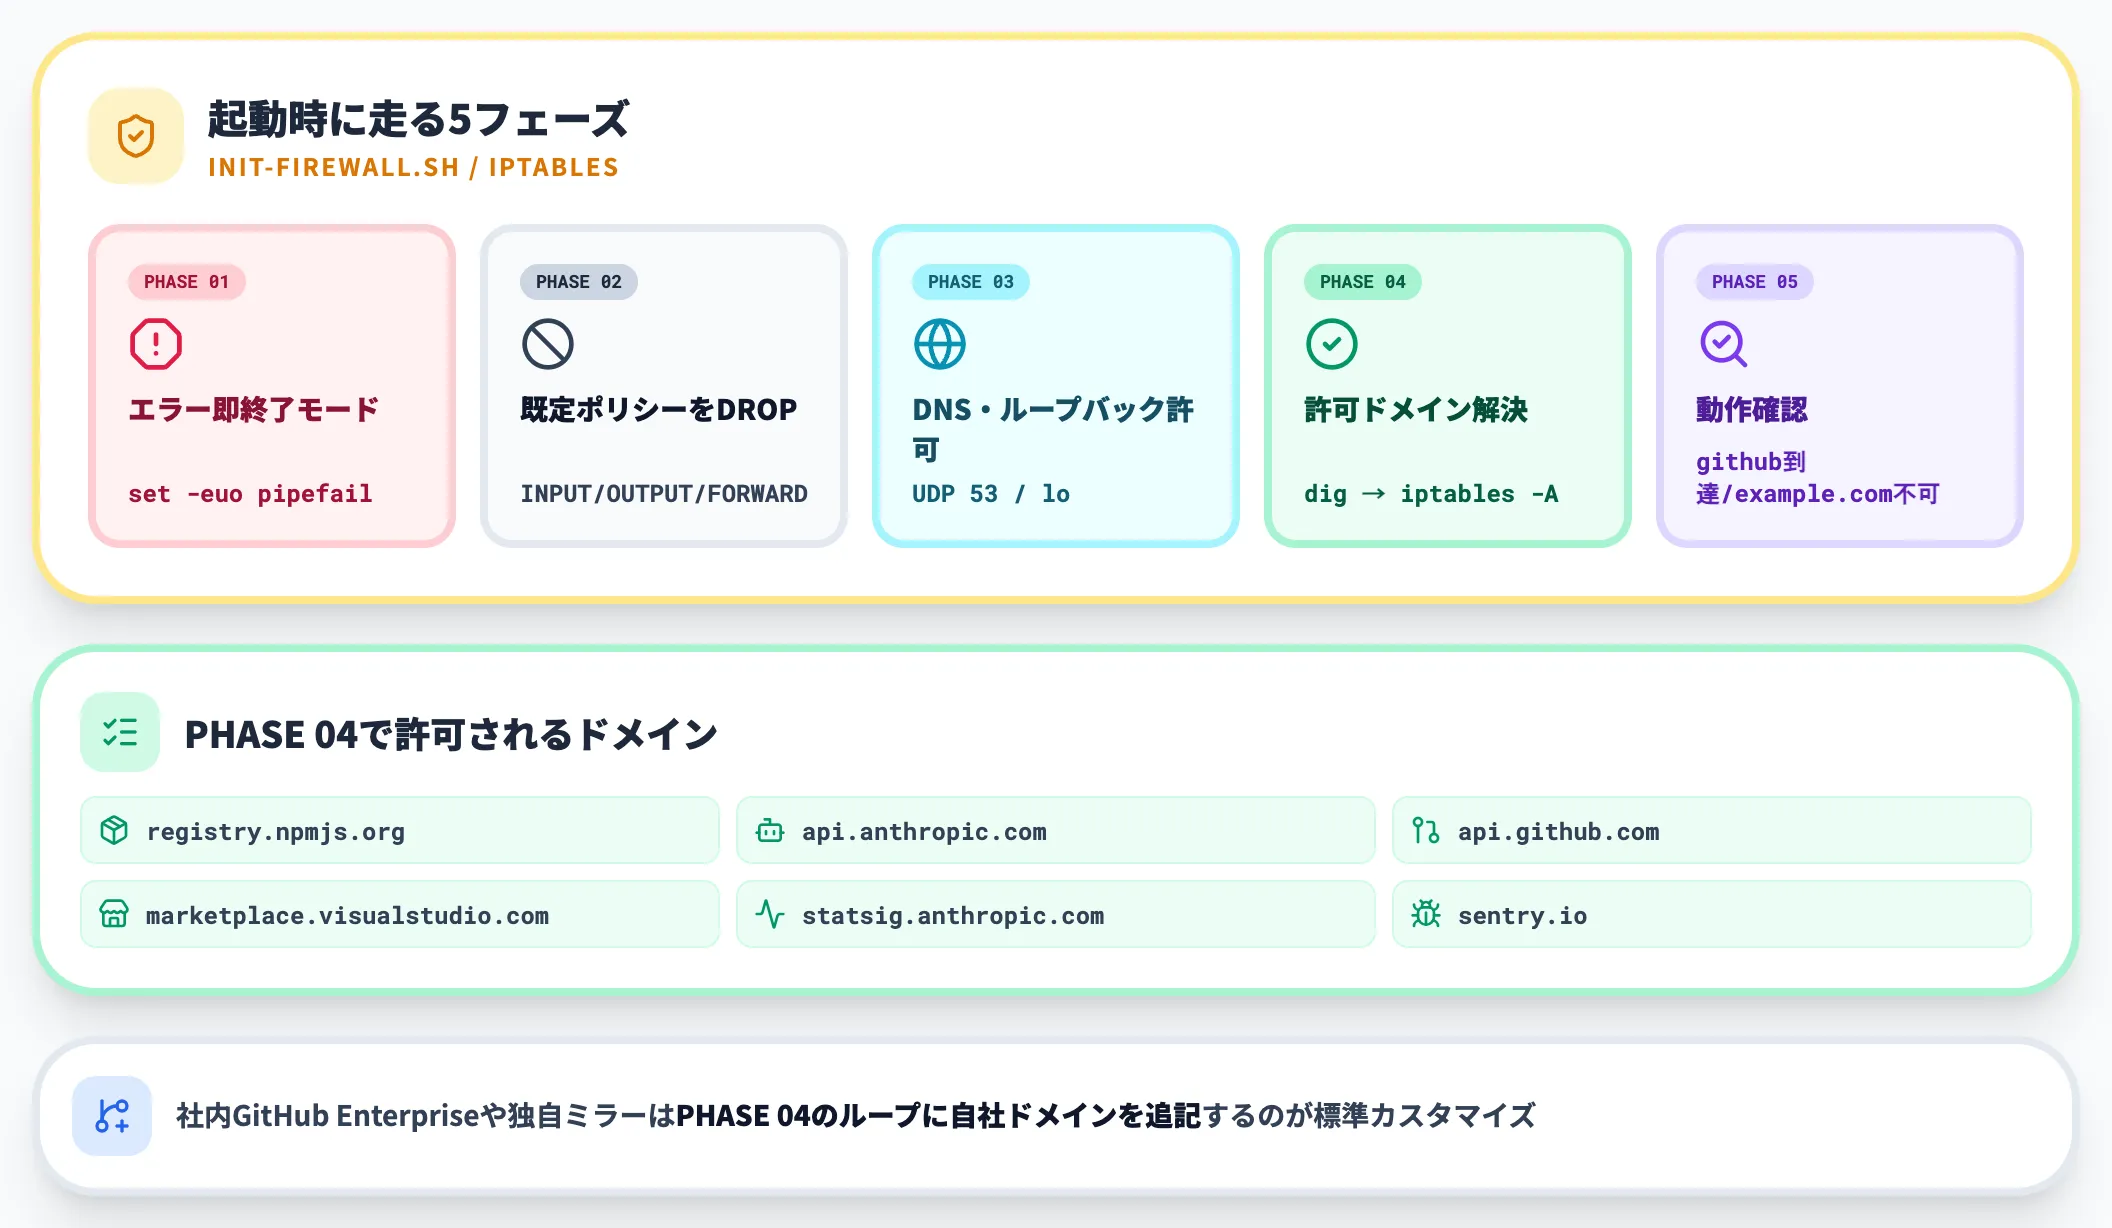
Task: Click the text INPUT/OUTPUT/FORWARD
Action: pos(664,494)
